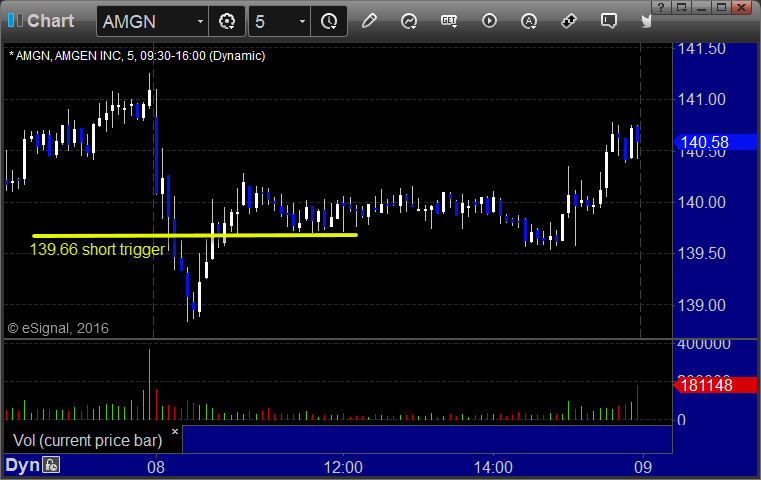The height and width of the screenshot is (480, 761).
Task: Expand the AMGN symbol dropdown arrow
Action: [200, 21]
